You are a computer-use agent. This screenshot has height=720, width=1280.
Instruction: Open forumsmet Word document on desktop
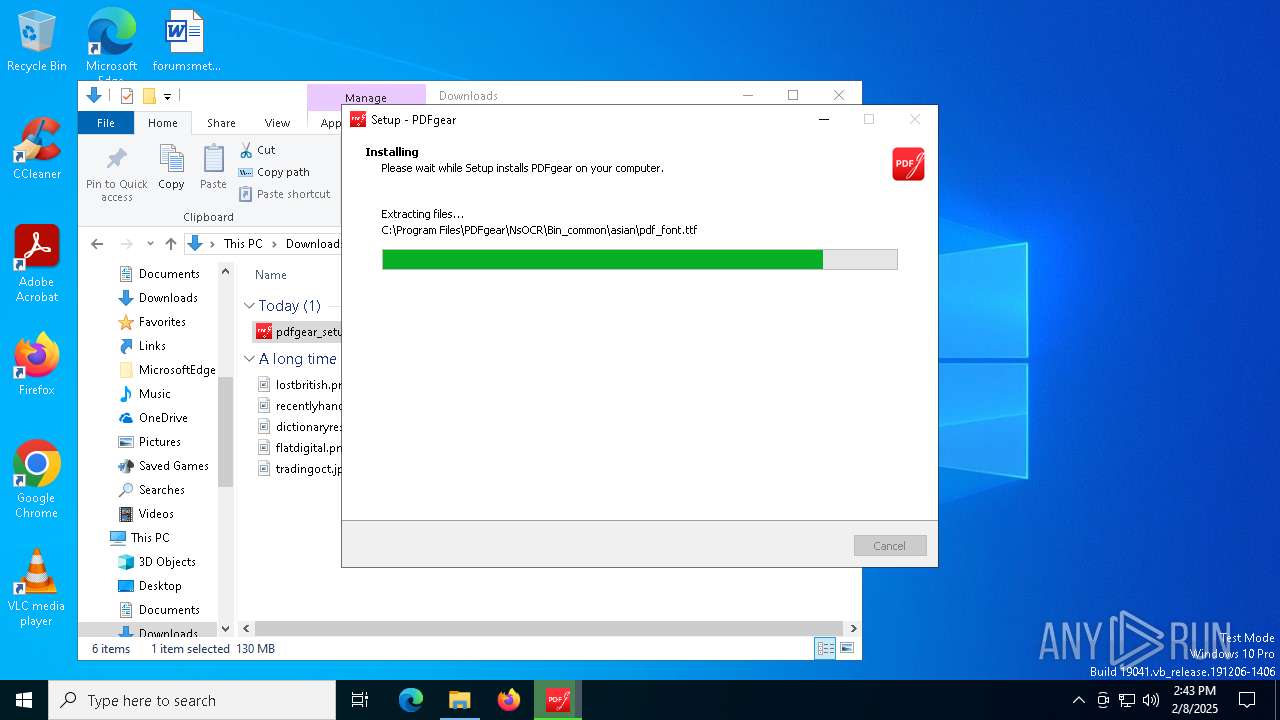point(186,41)
